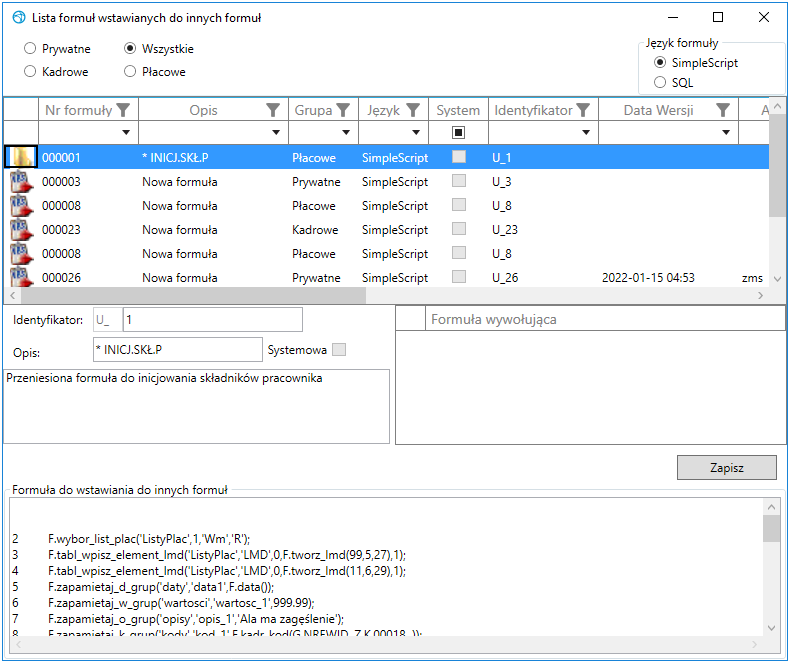Select the Prywatne radio button

tap(30, 48)
